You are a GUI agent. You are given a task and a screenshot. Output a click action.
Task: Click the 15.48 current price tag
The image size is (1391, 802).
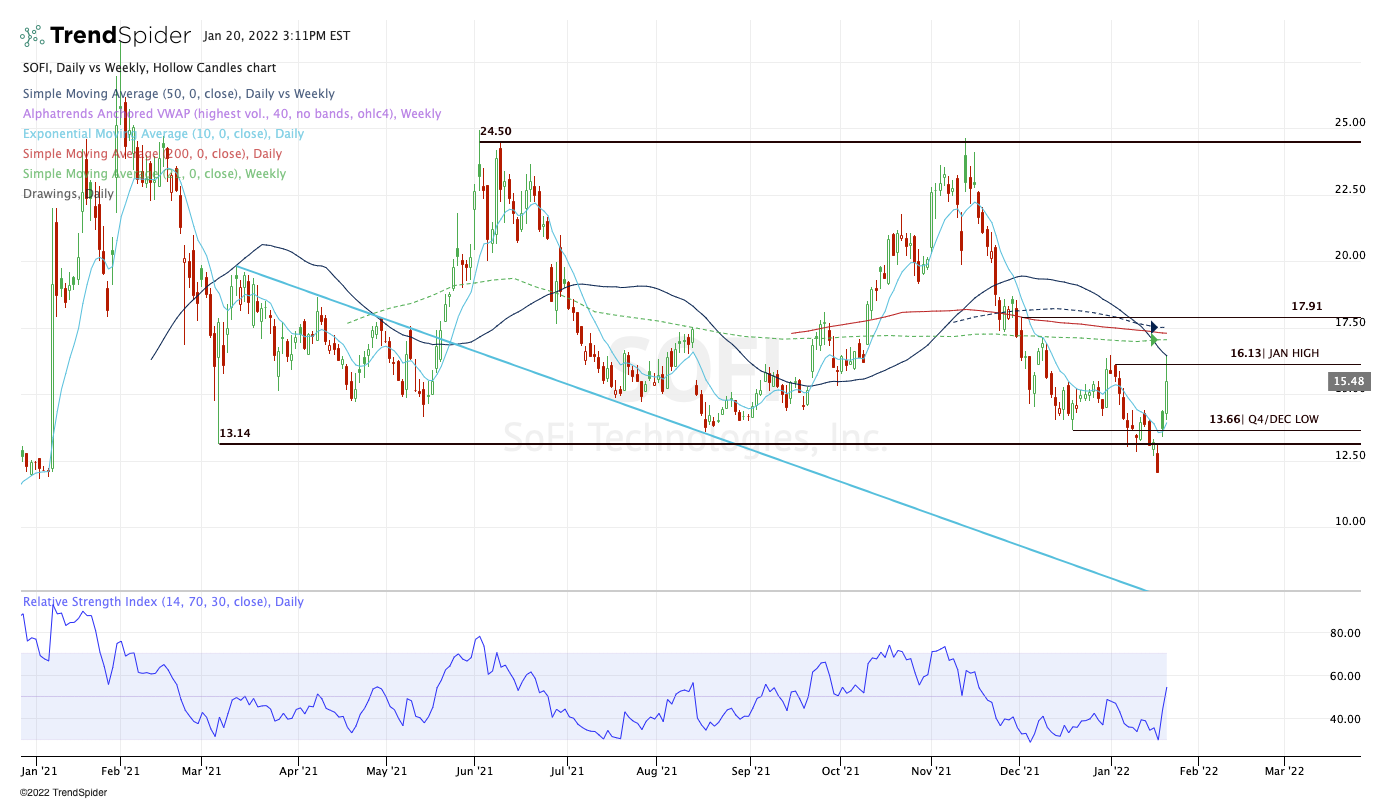coord(1349,381)
